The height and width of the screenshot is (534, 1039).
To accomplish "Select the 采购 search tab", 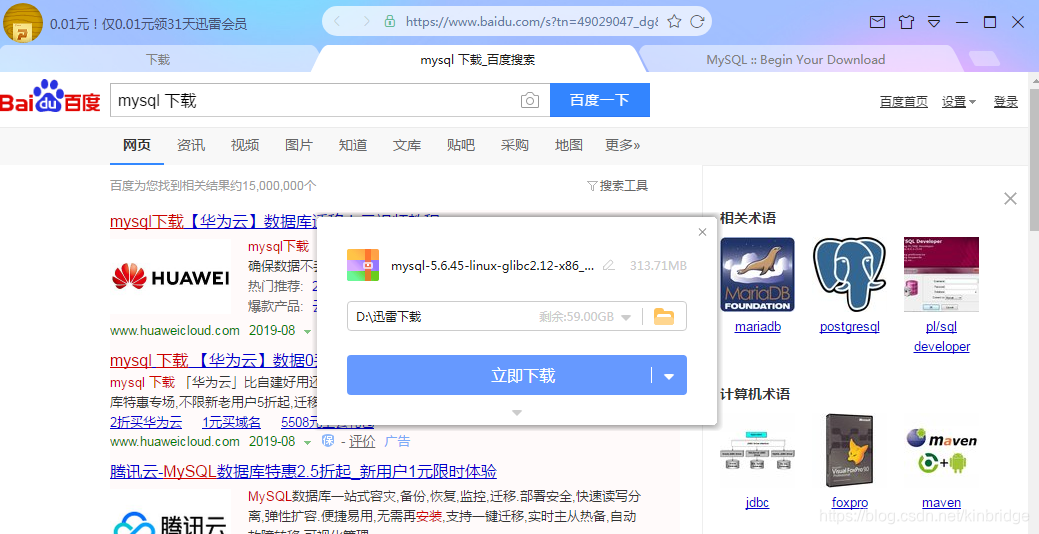I will click(x=515, y=145).
